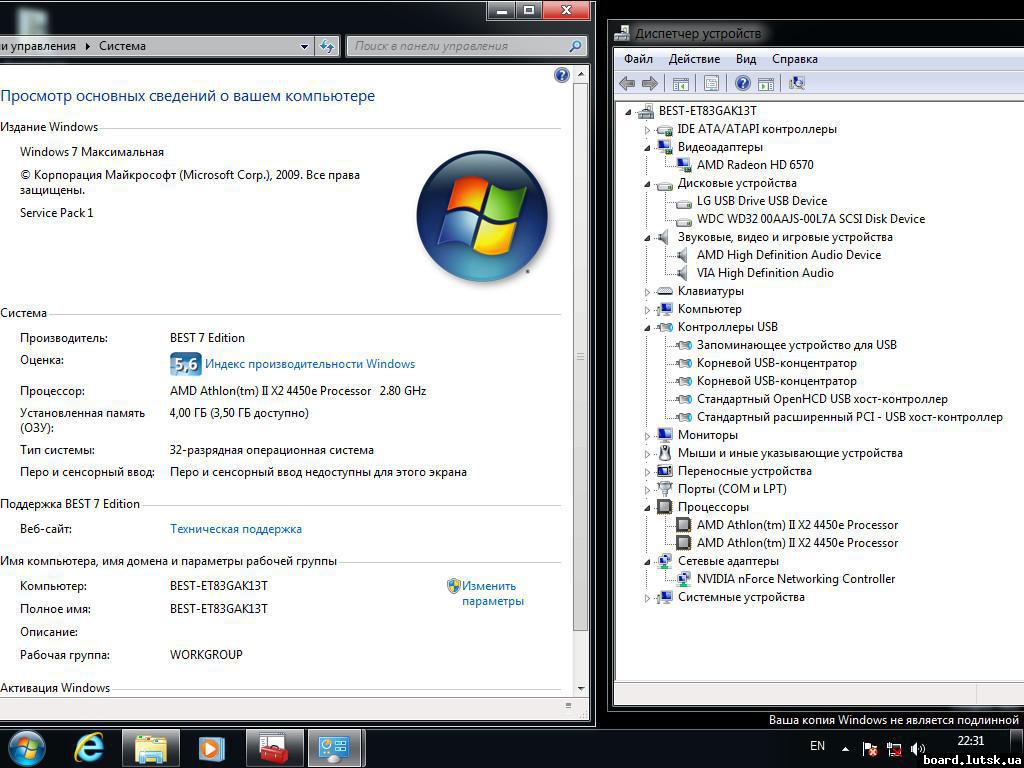Screen dimensions: 1024x768
Task: Click the Индекс производительности Windows link
Action: click(309, 364)
